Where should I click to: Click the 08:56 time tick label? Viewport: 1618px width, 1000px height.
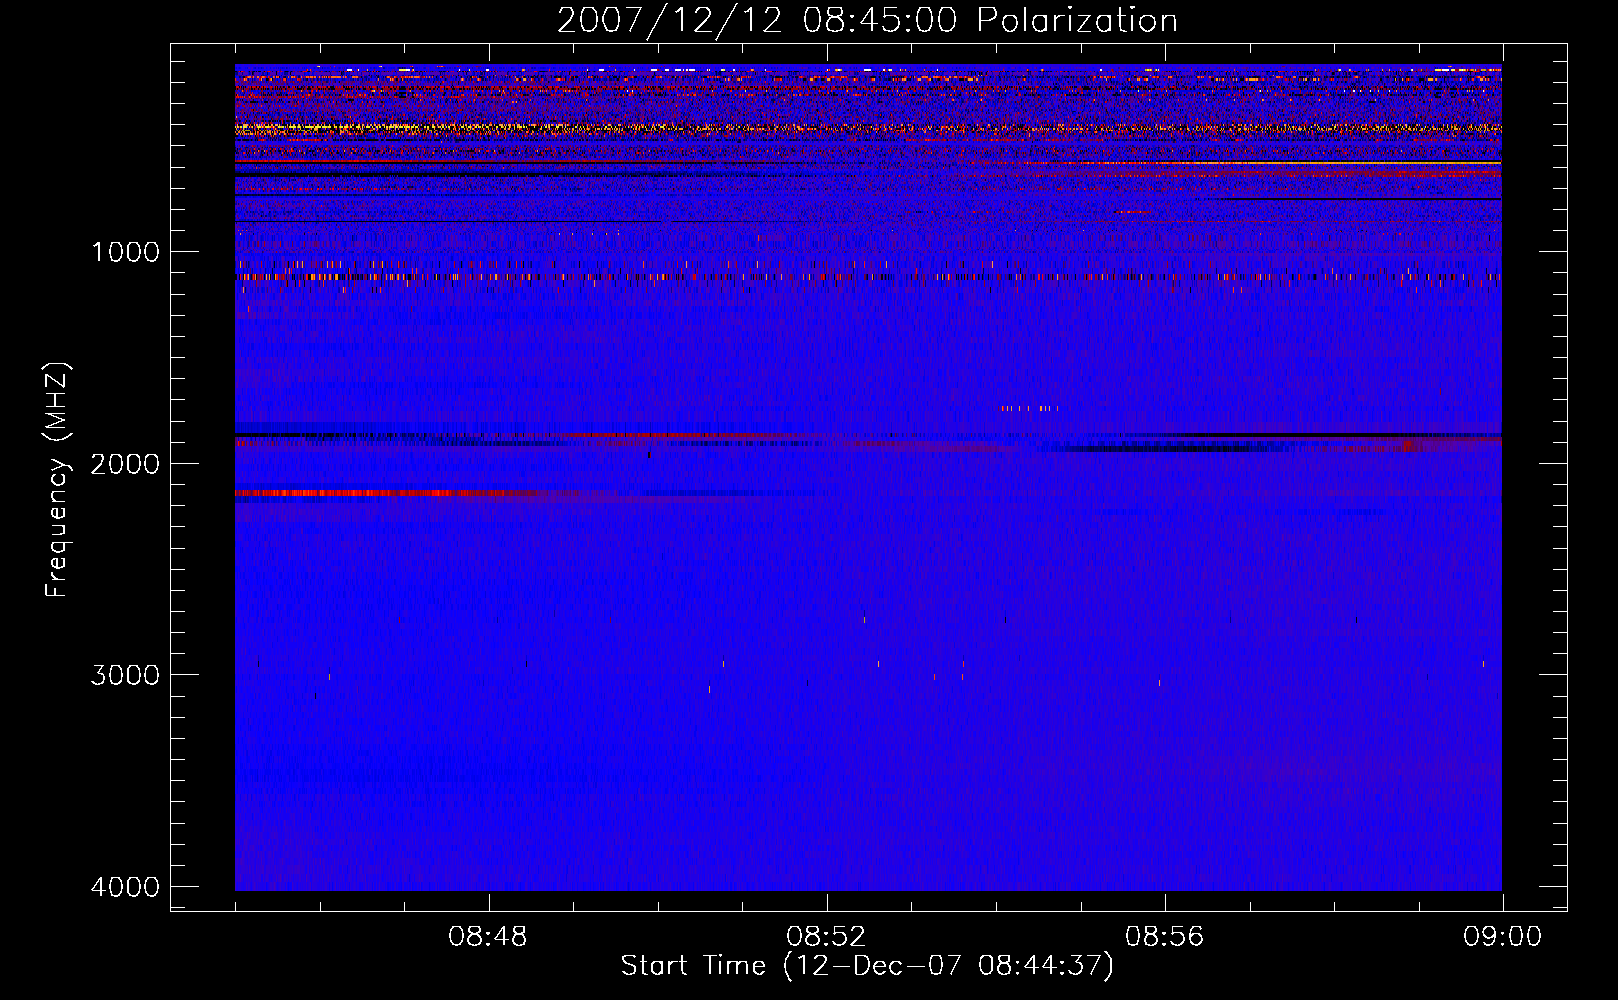(x=1164, y=937)
